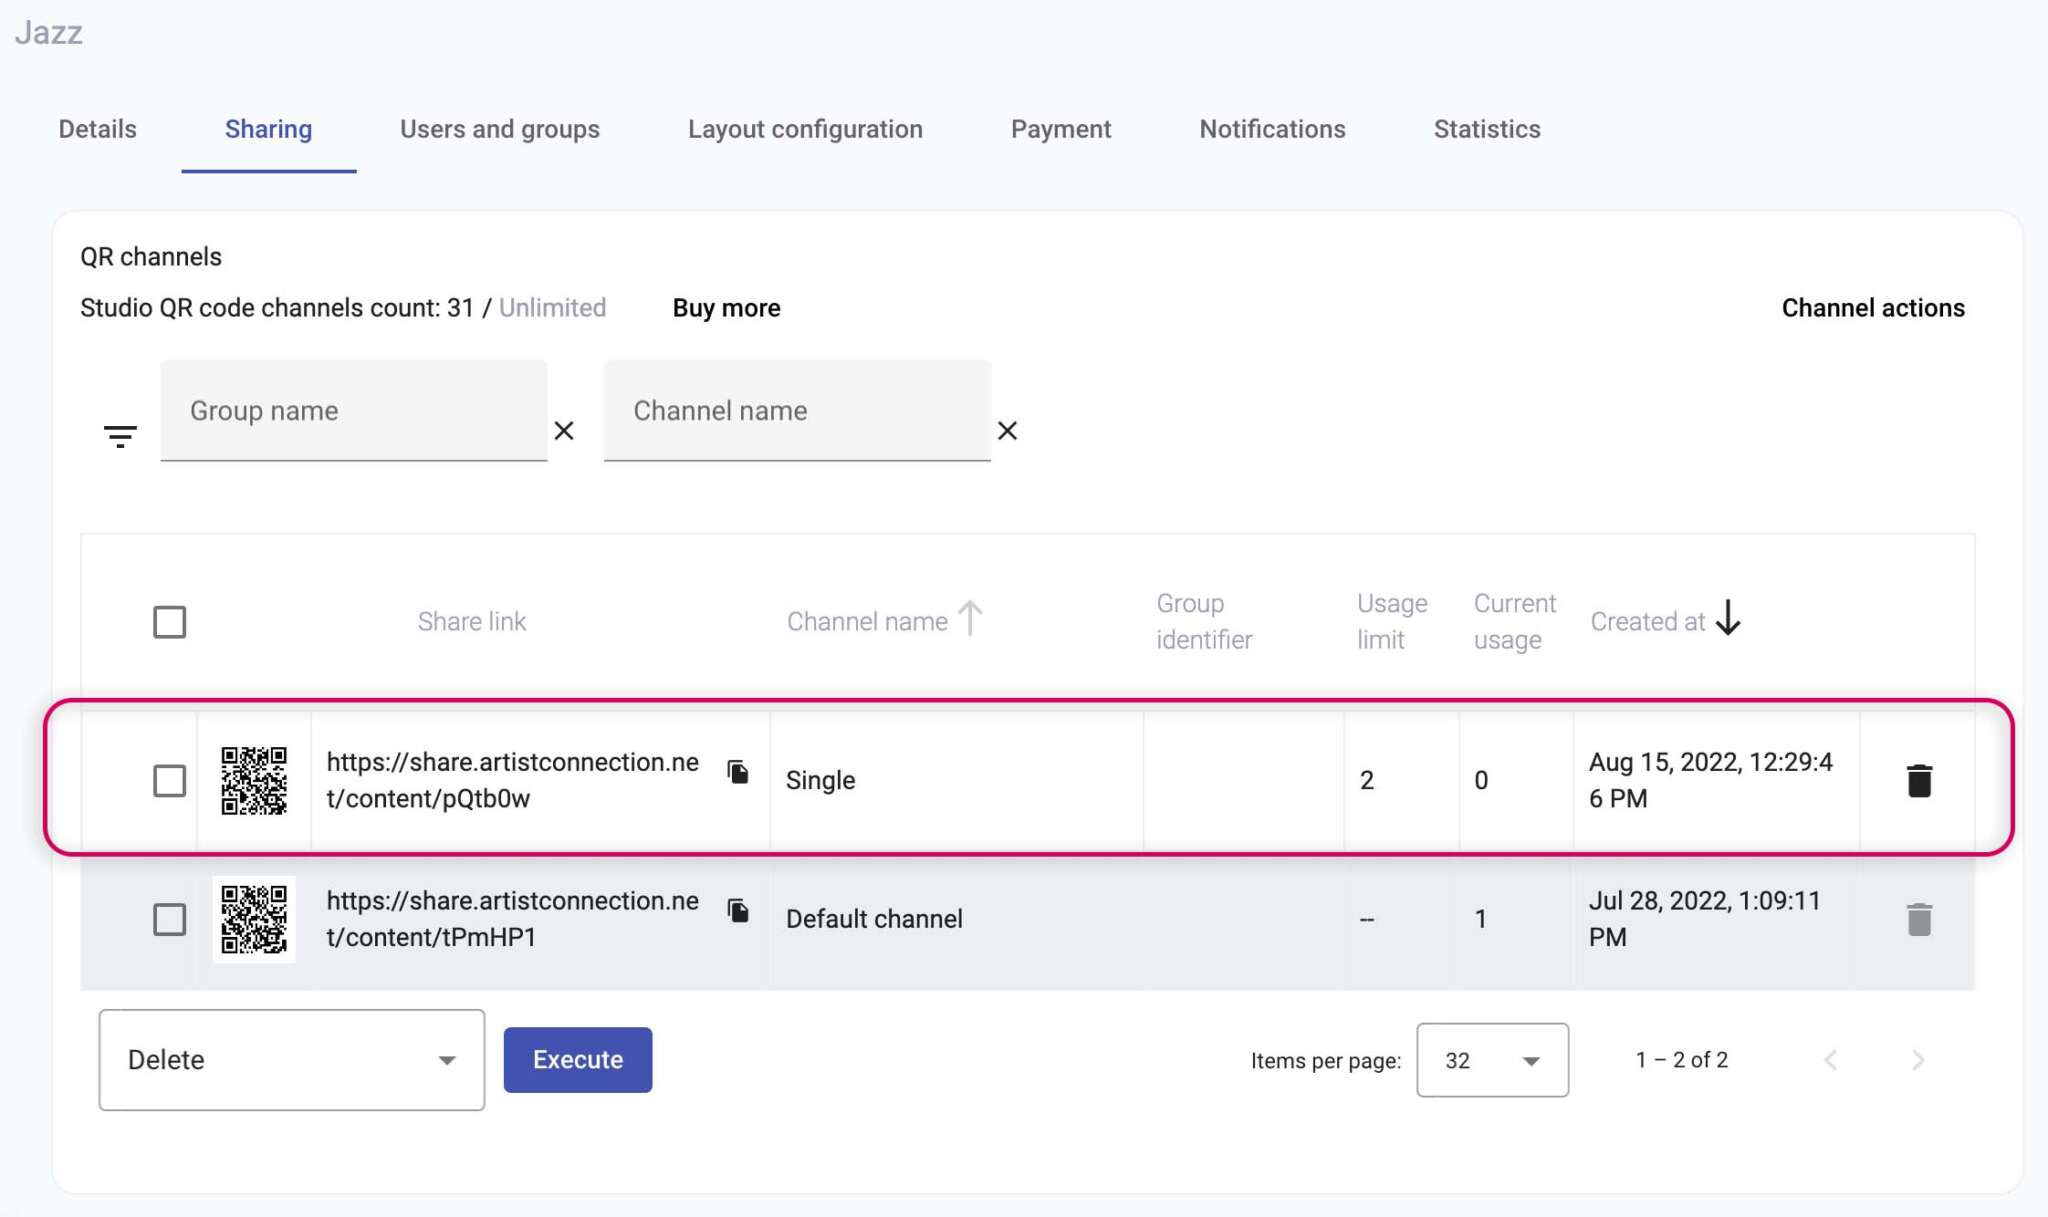Copy the Default channel share link

[740, 911]
